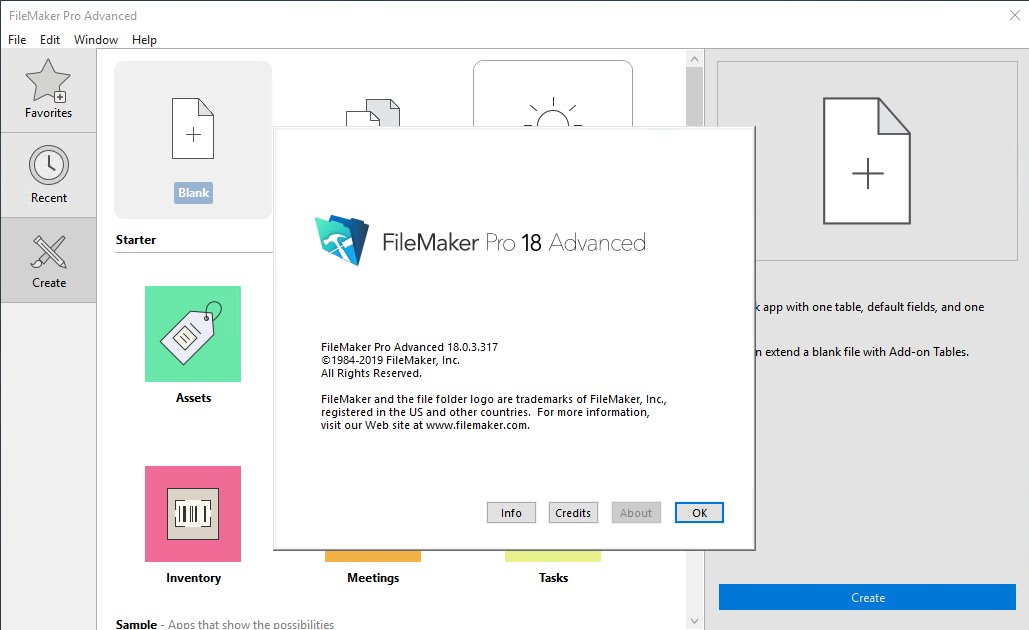Screen dimensions: 1029x630
Task: Open the File menu
Action: click(x=17, y=39)
